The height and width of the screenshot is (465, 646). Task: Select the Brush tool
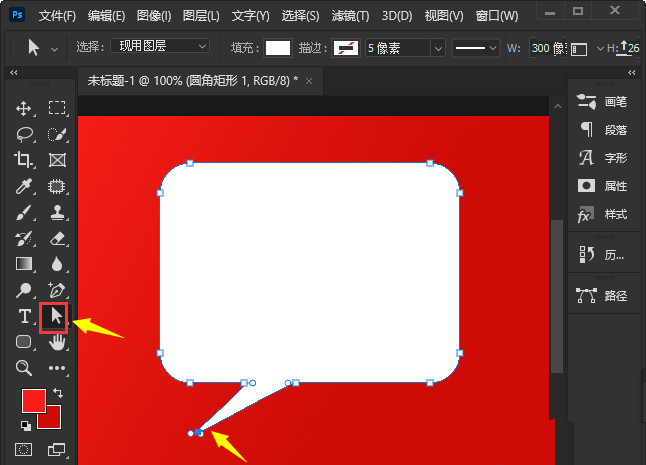[23, 213]
